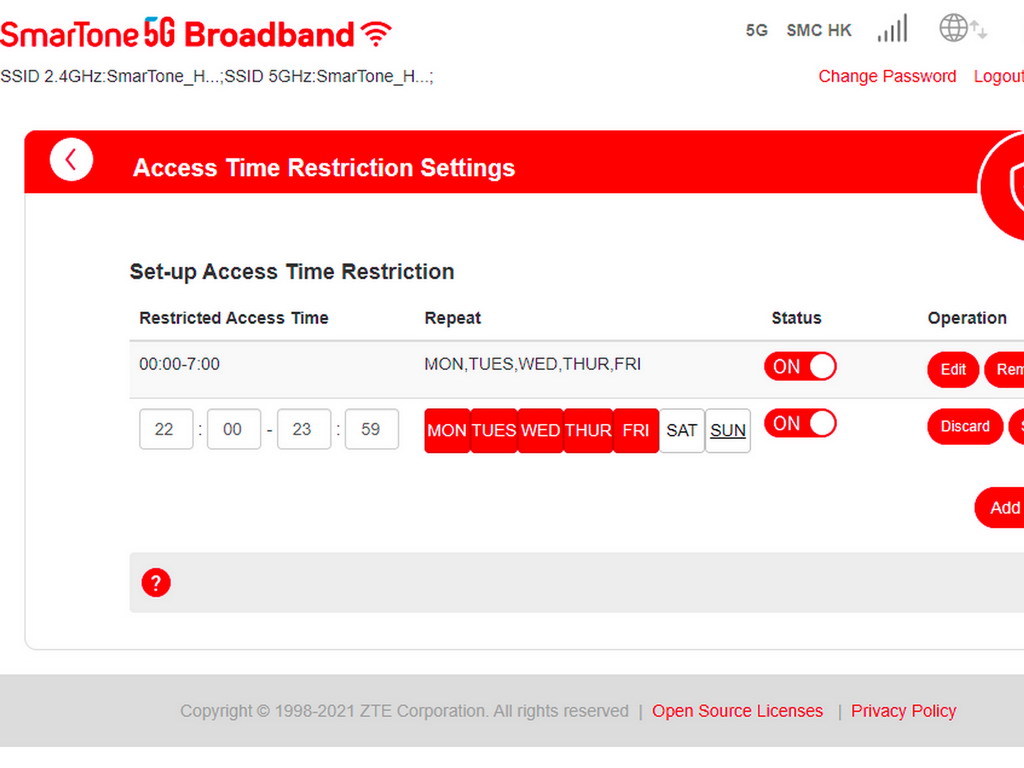Screen dimensions: 1024x768
Task: Select SAT as a repeat day
Action: click(x=681, y=430)
